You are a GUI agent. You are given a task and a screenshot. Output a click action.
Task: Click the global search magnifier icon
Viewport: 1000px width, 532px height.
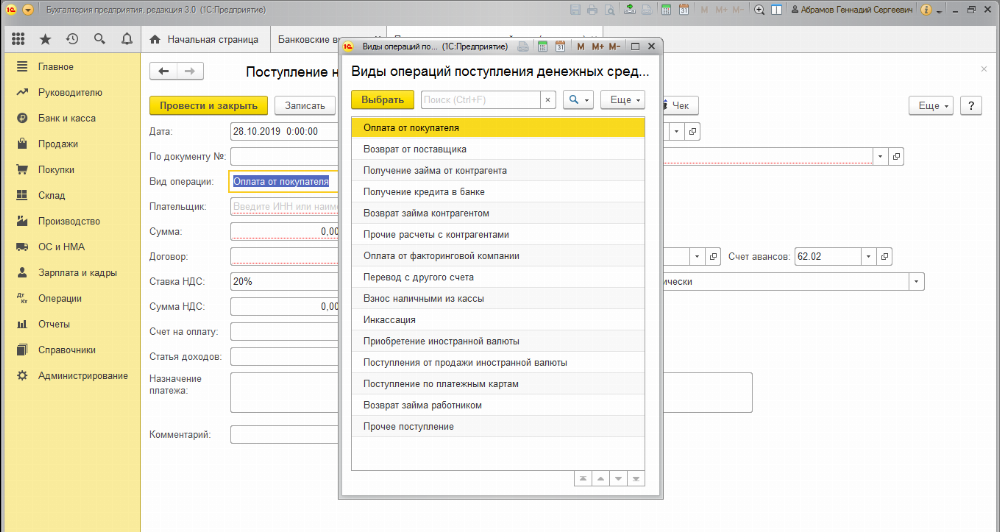point(99,40)
